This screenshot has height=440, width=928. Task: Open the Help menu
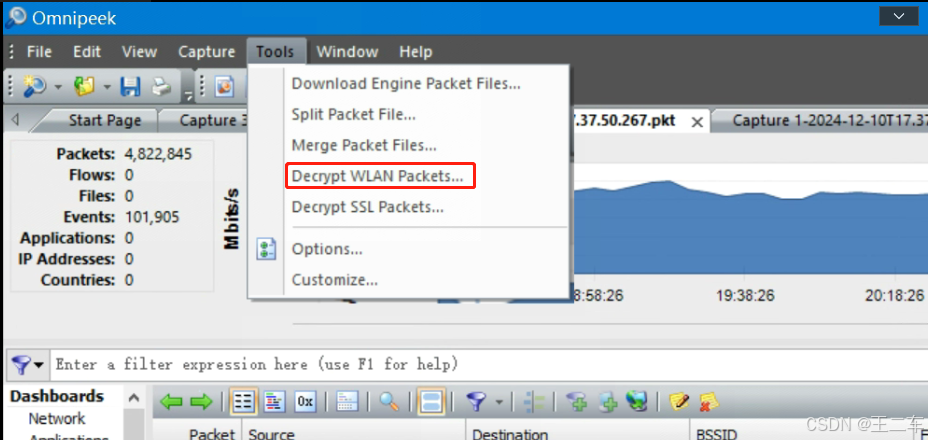point(415,52)
